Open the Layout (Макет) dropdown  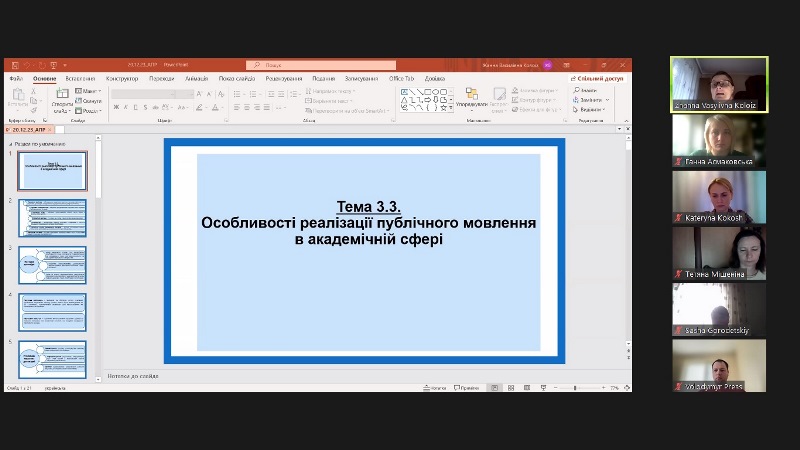click(88, 91)
